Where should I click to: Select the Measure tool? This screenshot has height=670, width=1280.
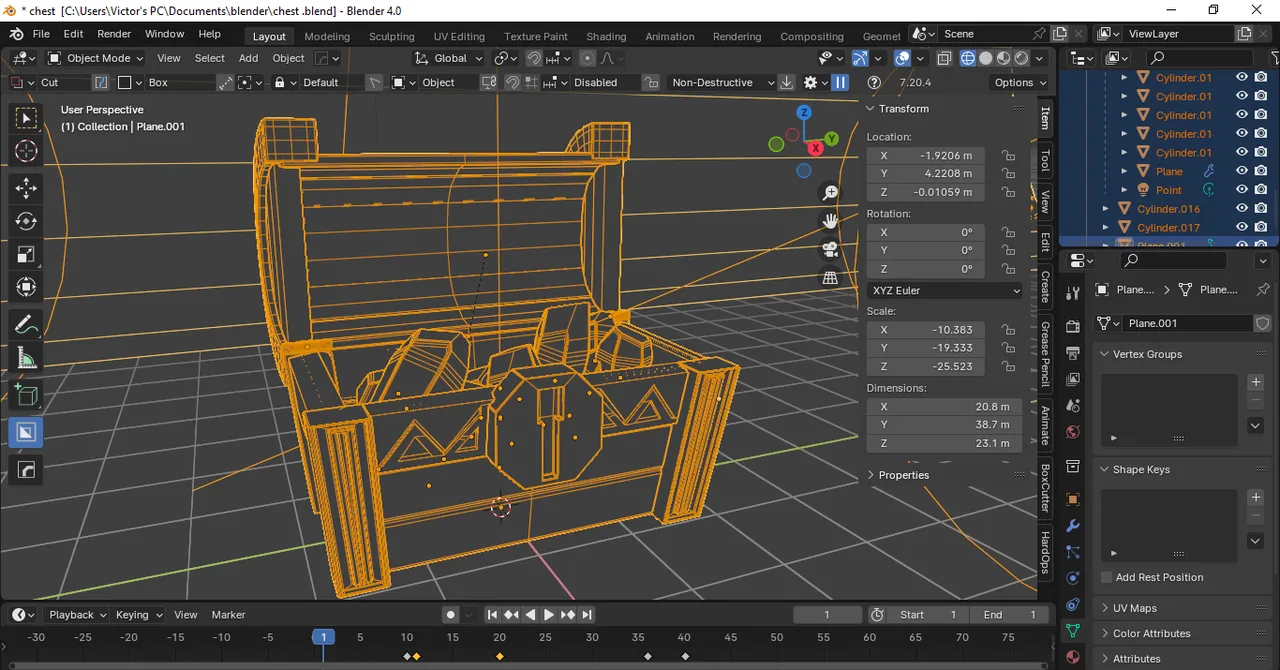26,359
